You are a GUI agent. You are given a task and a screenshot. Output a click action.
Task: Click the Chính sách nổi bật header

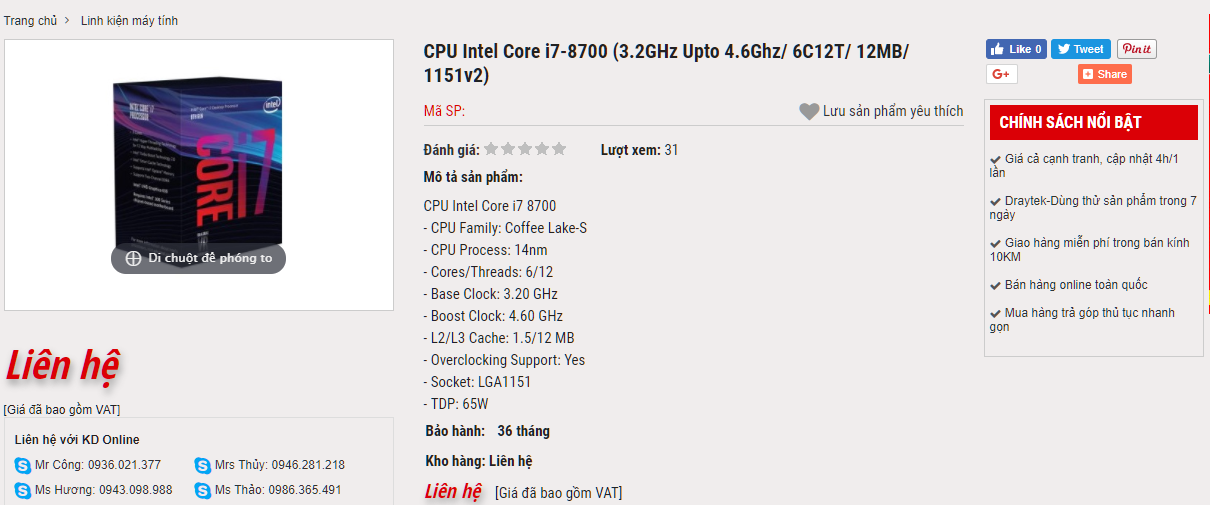click(1069, 123)
